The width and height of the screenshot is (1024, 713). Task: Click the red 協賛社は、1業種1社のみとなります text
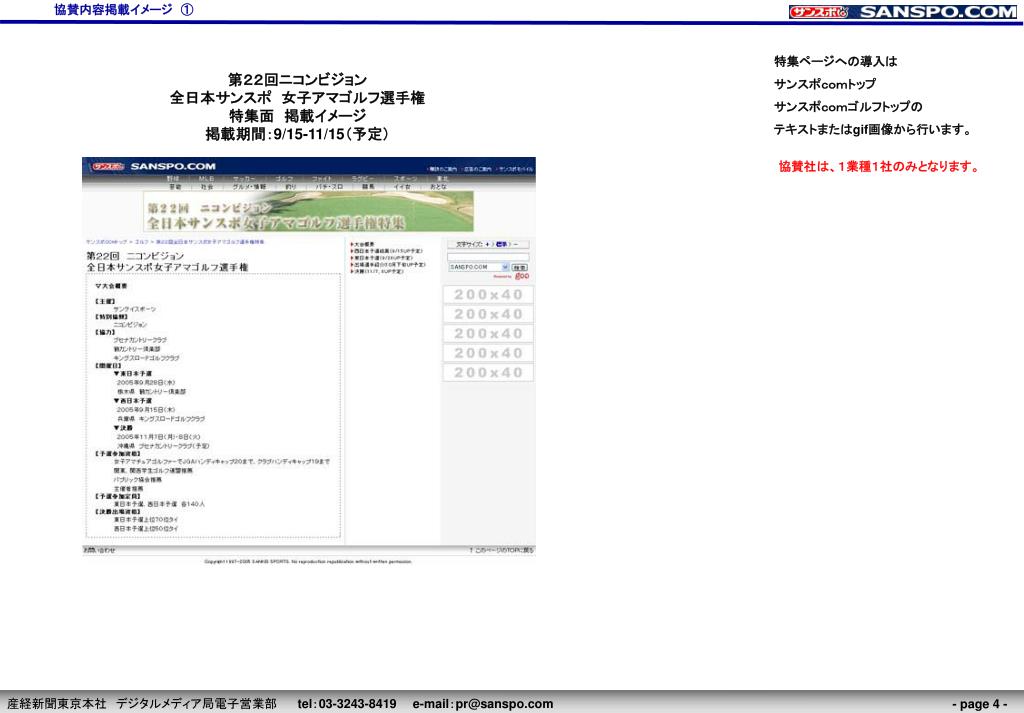[879, 166]
